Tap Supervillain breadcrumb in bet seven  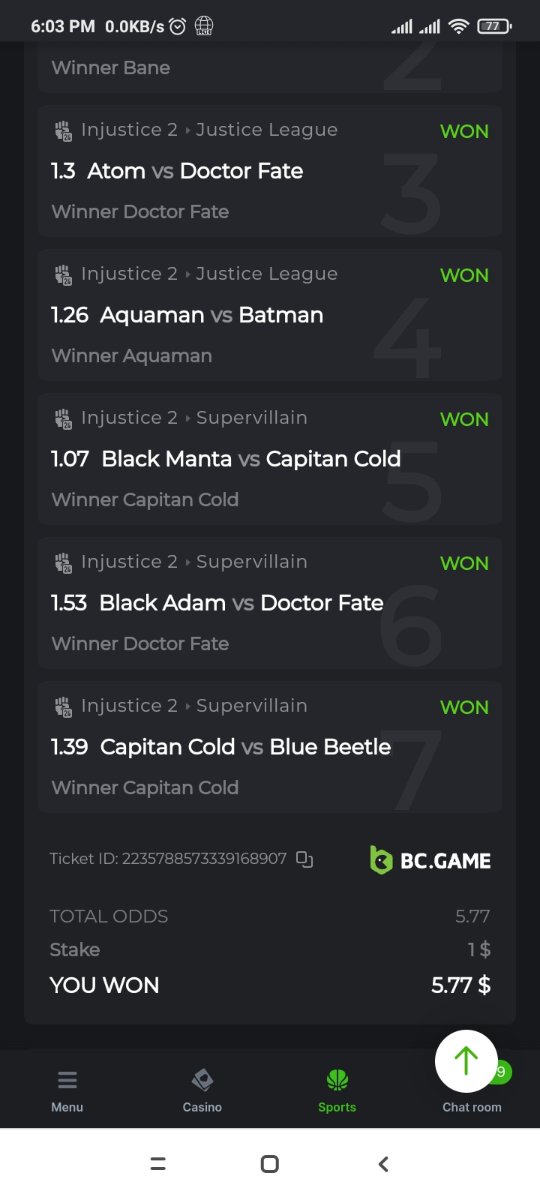pos(252,706)
